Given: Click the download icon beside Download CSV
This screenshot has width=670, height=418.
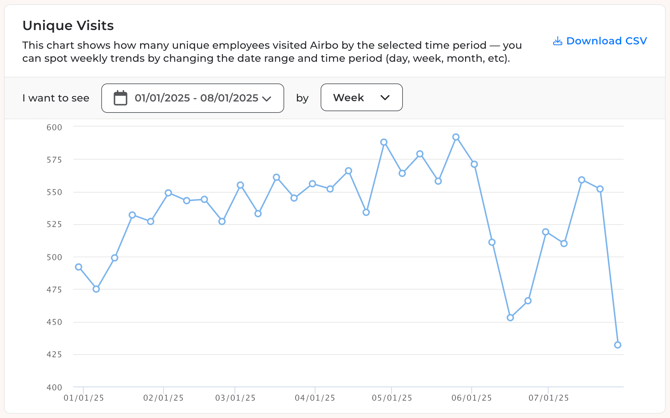Looking at the screenshot, I should pos(557,41).
